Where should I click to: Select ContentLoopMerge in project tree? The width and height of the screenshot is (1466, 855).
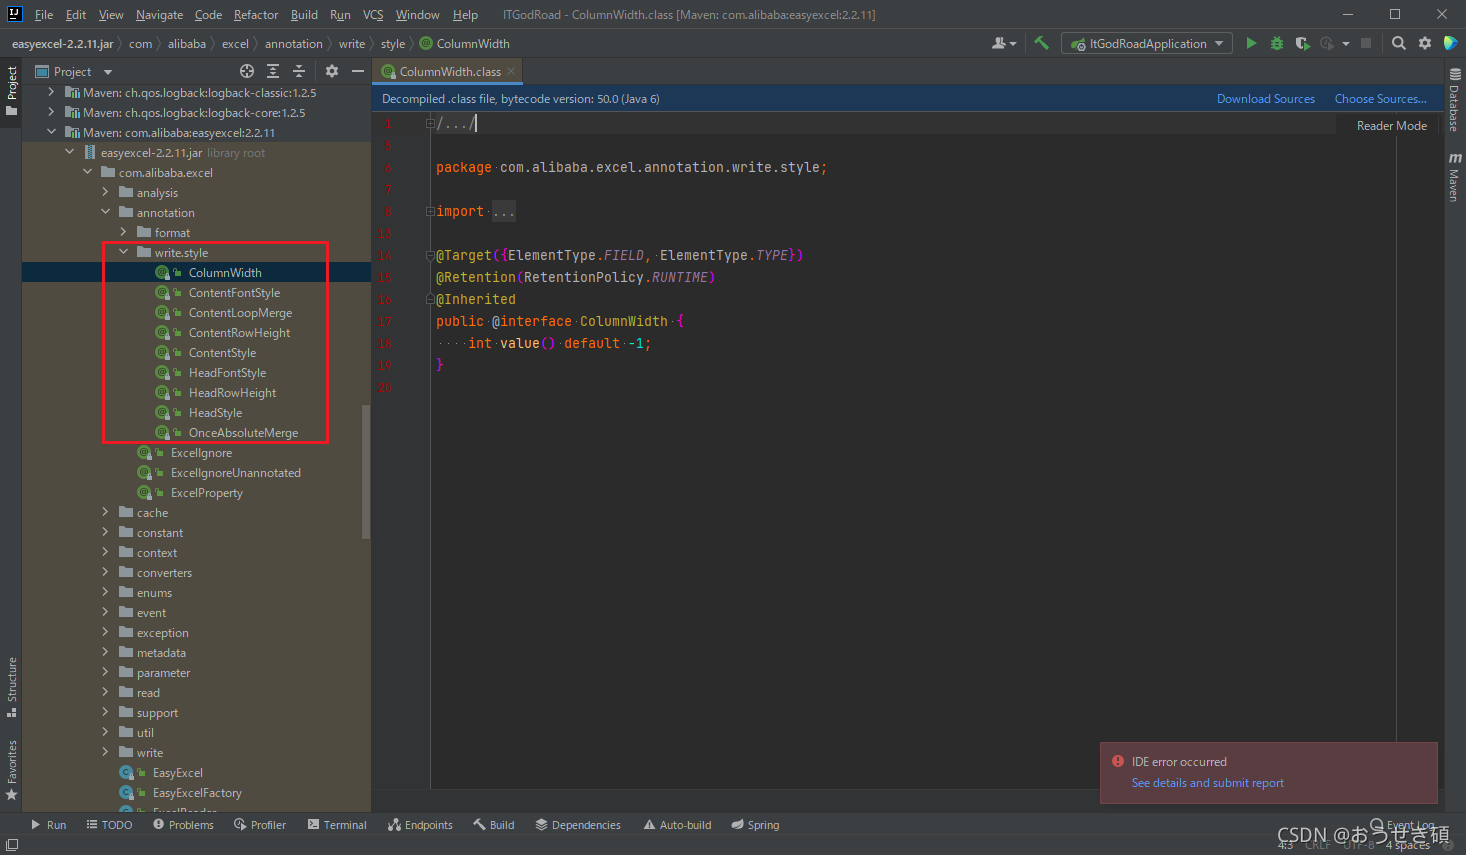240,312
